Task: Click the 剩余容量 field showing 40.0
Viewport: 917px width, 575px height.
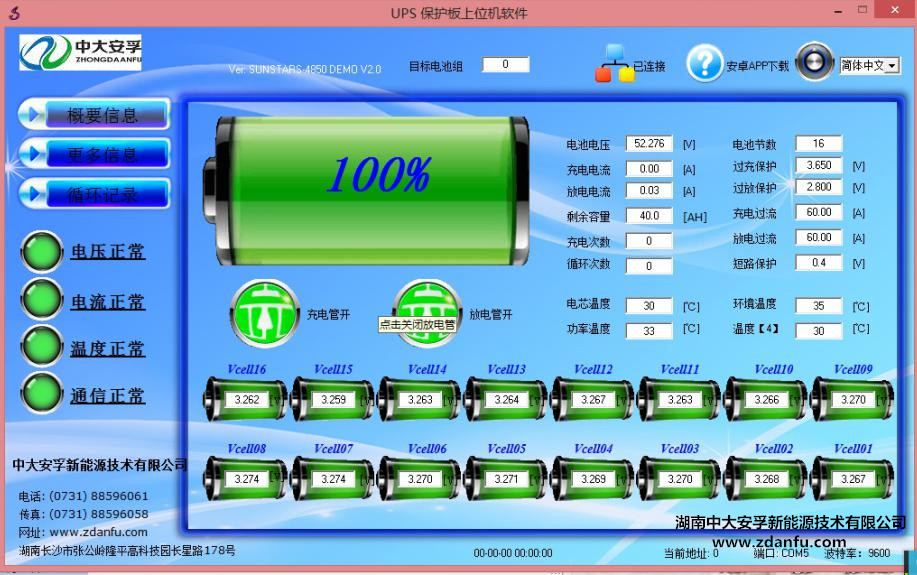Action: click(649, 215)
